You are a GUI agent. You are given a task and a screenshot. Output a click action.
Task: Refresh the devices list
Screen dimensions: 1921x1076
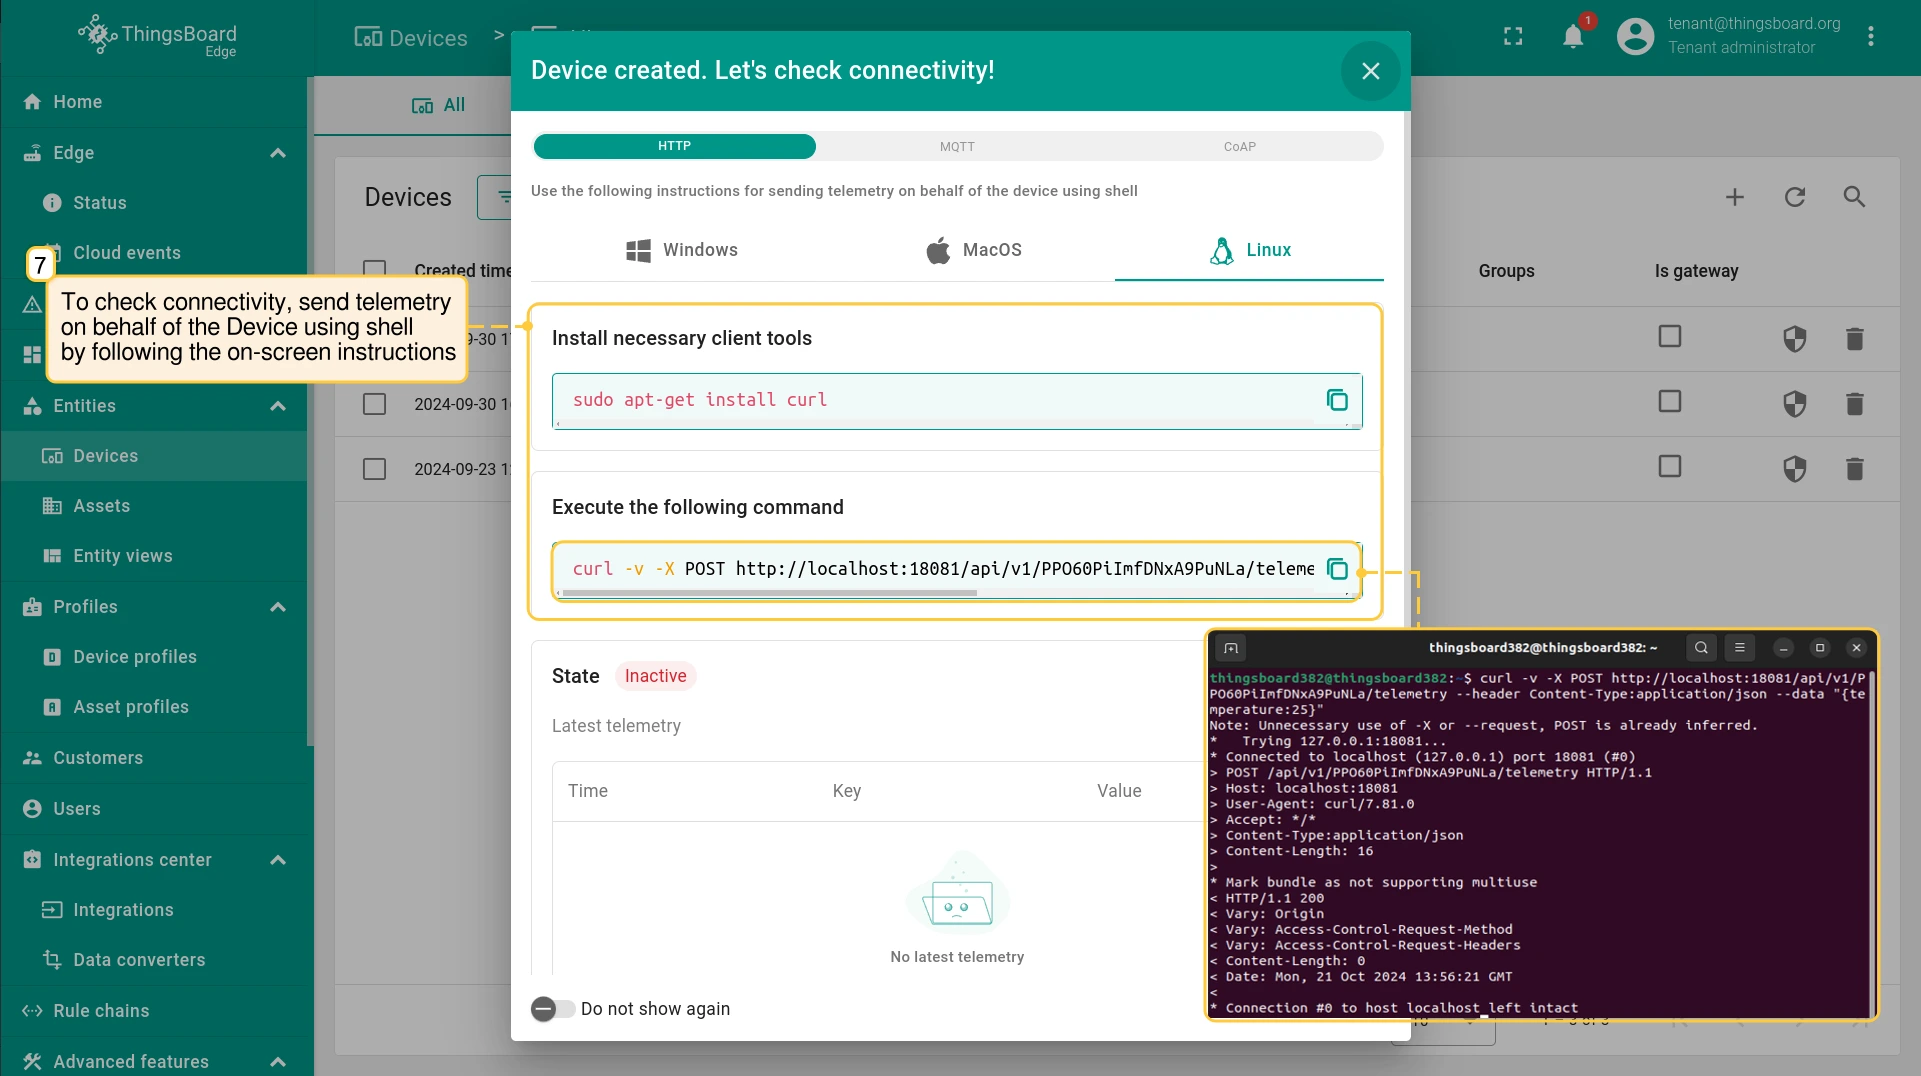pyautogui.click(x=1795, y=197)
